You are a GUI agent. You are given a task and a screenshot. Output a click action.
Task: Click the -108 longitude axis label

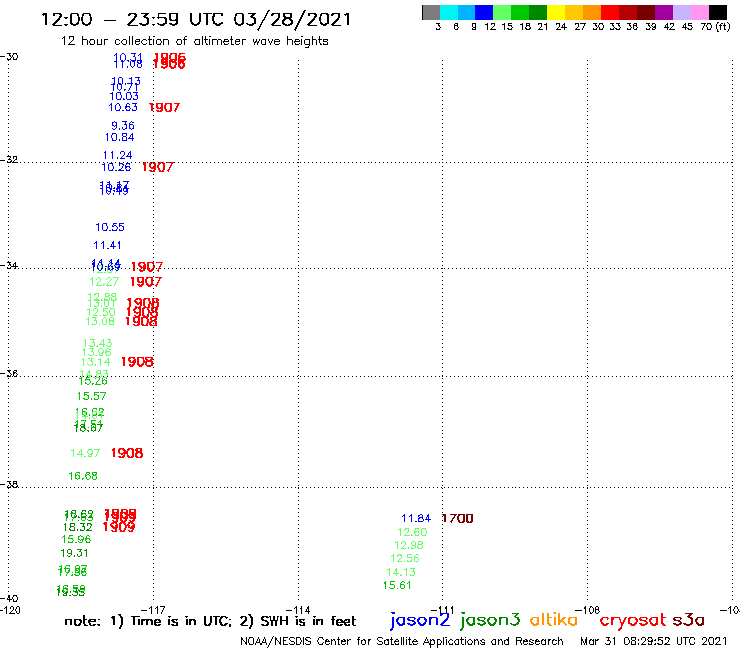coord(588,610)
